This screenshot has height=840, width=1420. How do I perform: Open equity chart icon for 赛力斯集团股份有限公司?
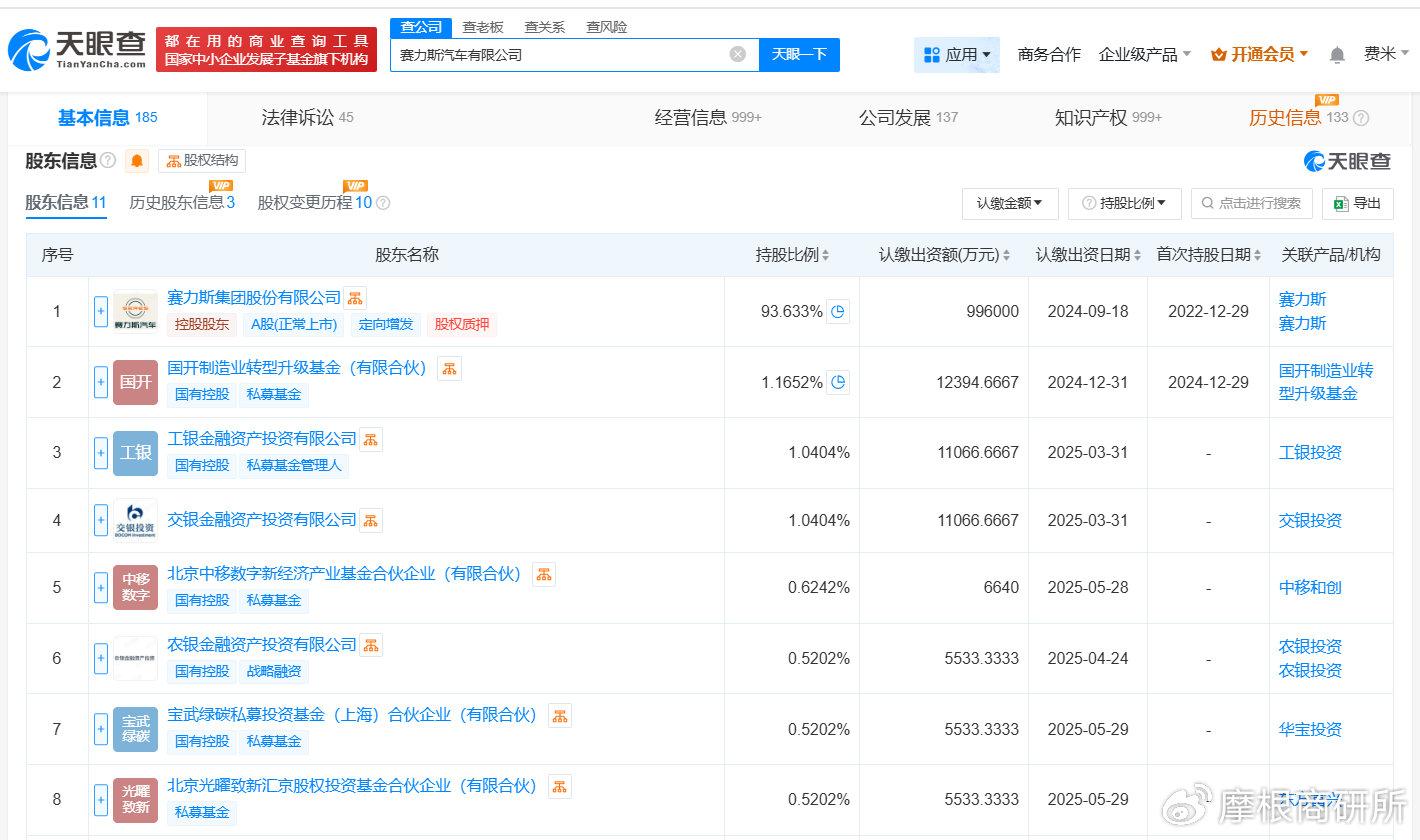coord(356,298)
